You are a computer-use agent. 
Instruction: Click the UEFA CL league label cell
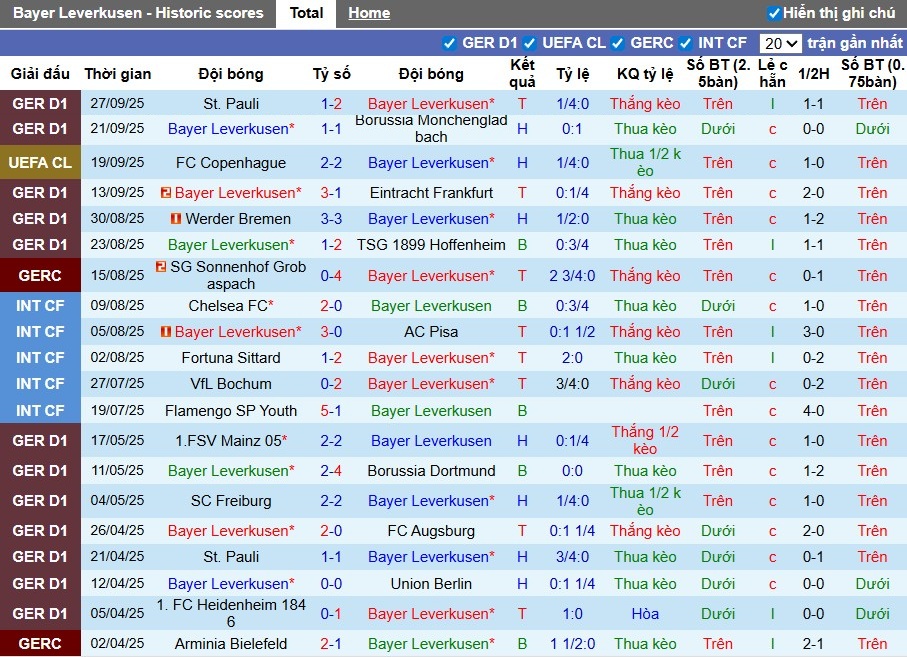point(40,163)
